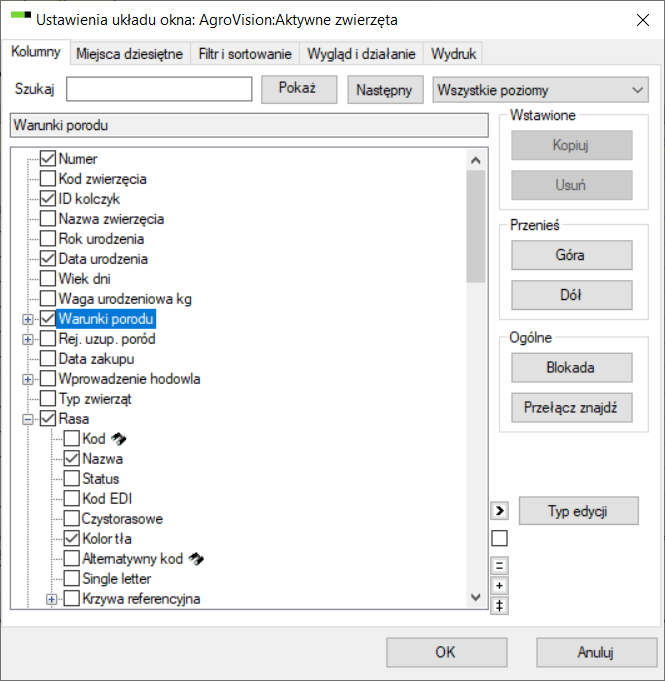Check the Nazwa zwierzęcia checkbox
Viewport: 665px width, 681px height.
48,218
